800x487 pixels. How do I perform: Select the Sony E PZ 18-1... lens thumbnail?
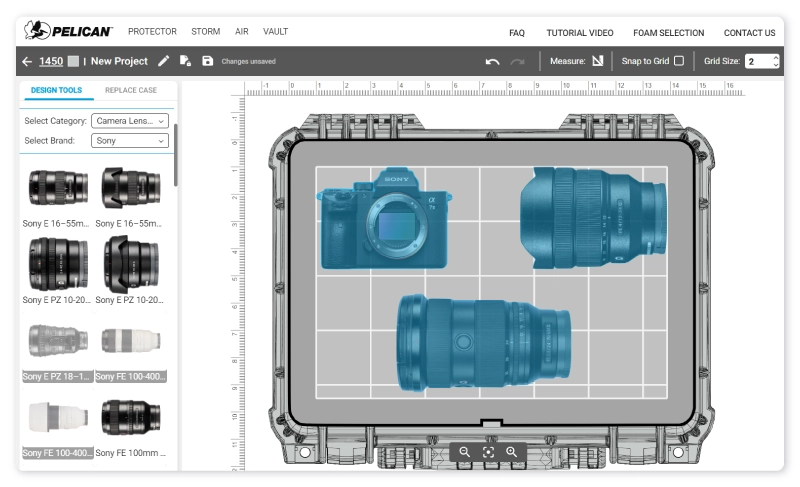tap(57, 341)
